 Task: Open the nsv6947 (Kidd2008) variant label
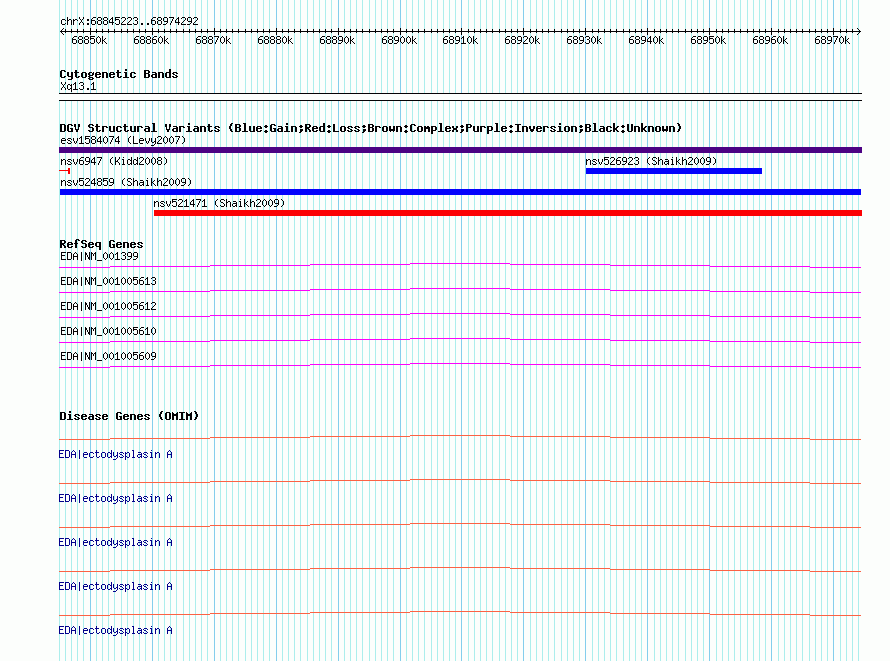(x=114, y=161)
